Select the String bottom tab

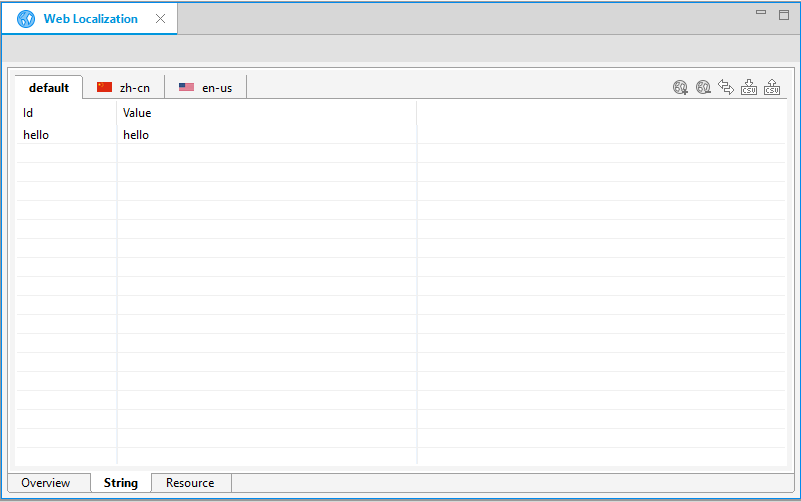click(x=121, y=483)
